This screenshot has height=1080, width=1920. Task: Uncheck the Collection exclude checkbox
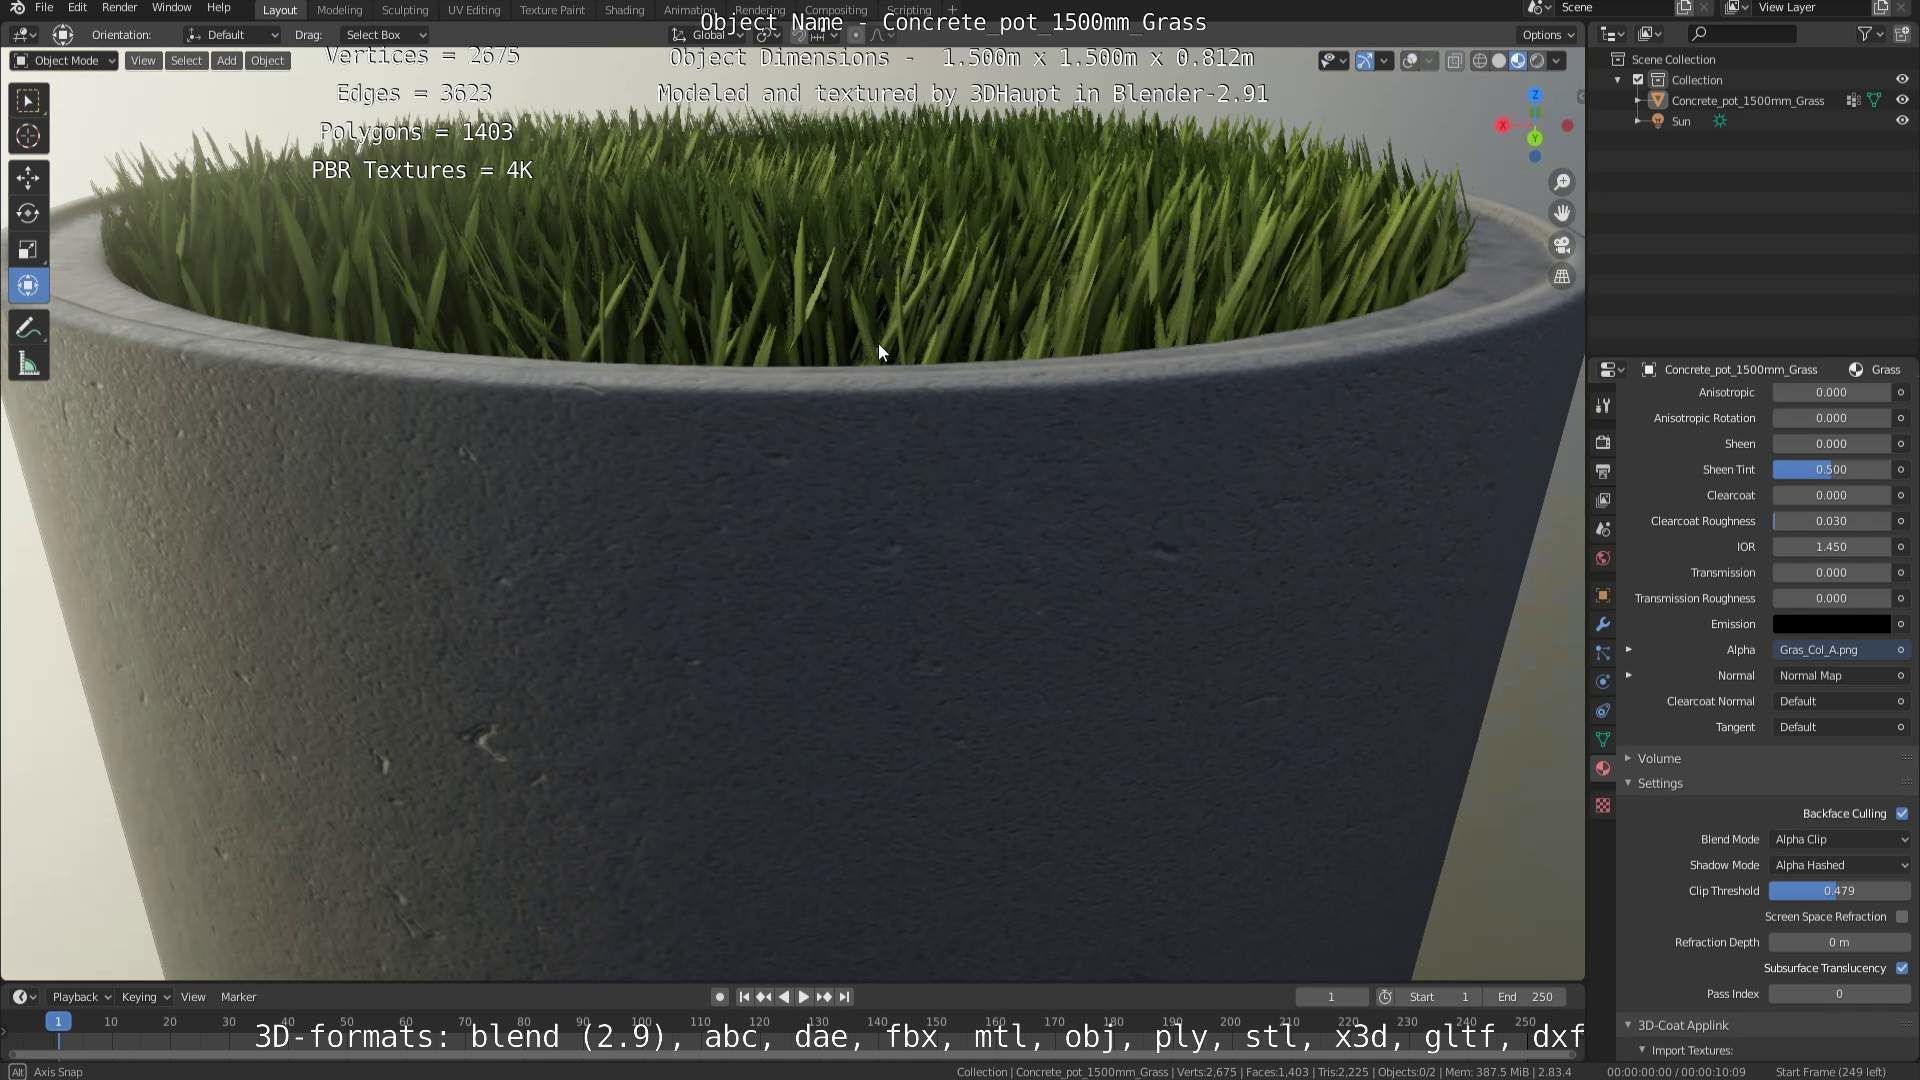[x=1638, y=80]
